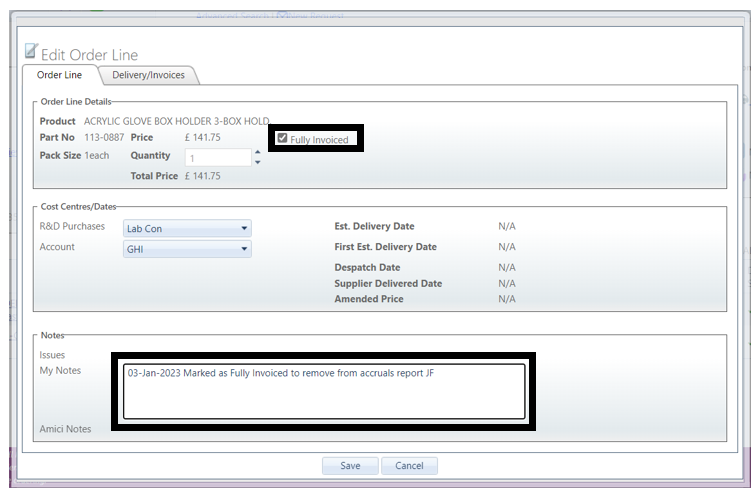Viewport: 752px width, 488px height.
Task: Click the Despatch Date N/A value
Action: 507,267
